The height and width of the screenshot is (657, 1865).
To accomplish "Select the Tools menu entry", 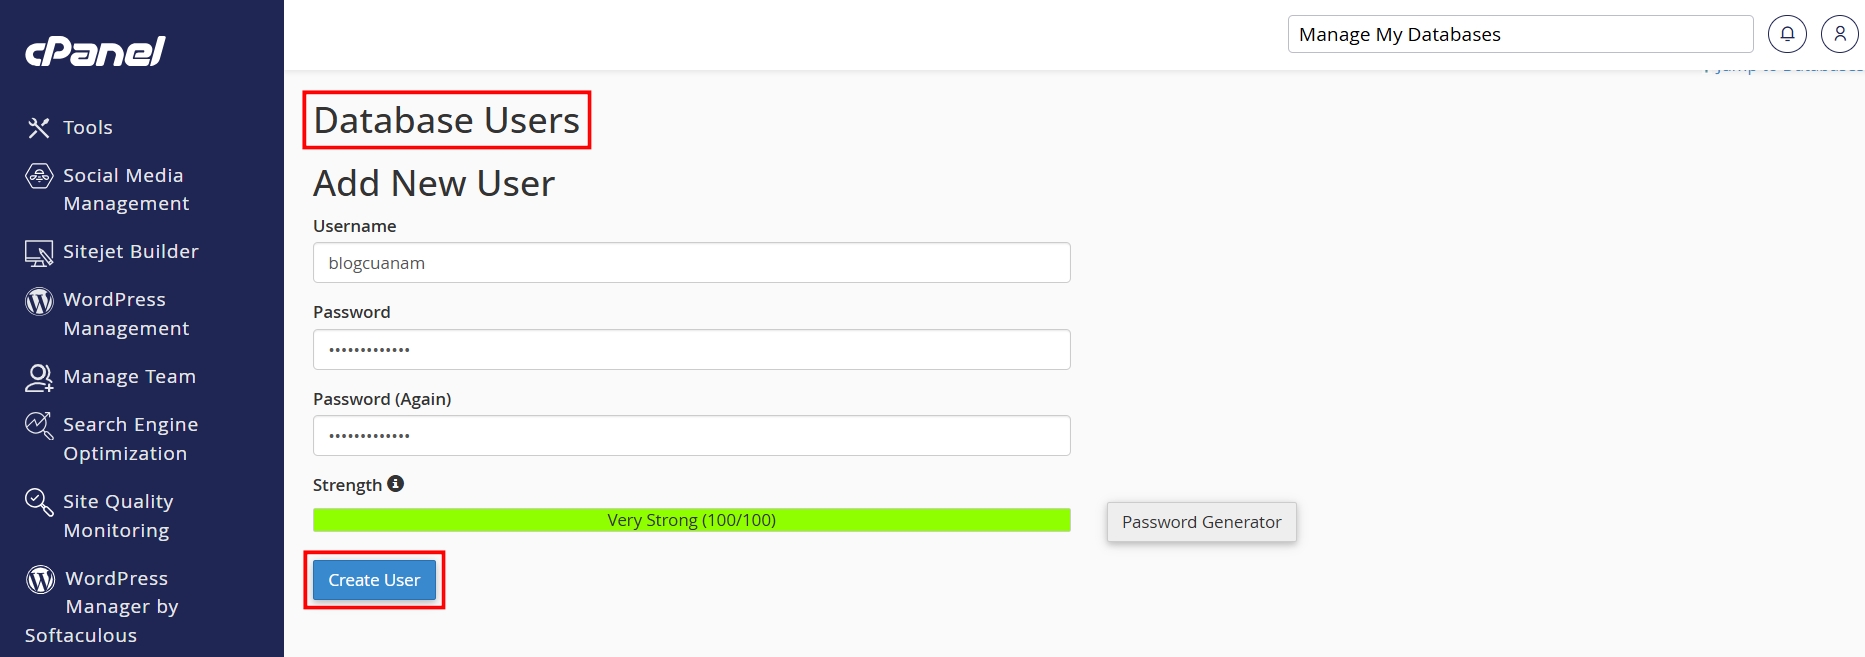I will 87,127.
